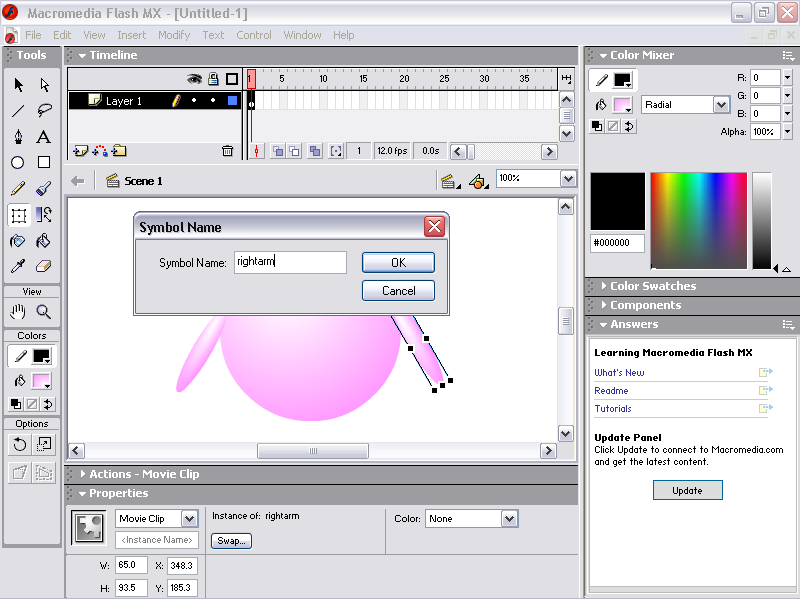800x600 pixels.
Task: Select the Oval tool
Action: 18,163
